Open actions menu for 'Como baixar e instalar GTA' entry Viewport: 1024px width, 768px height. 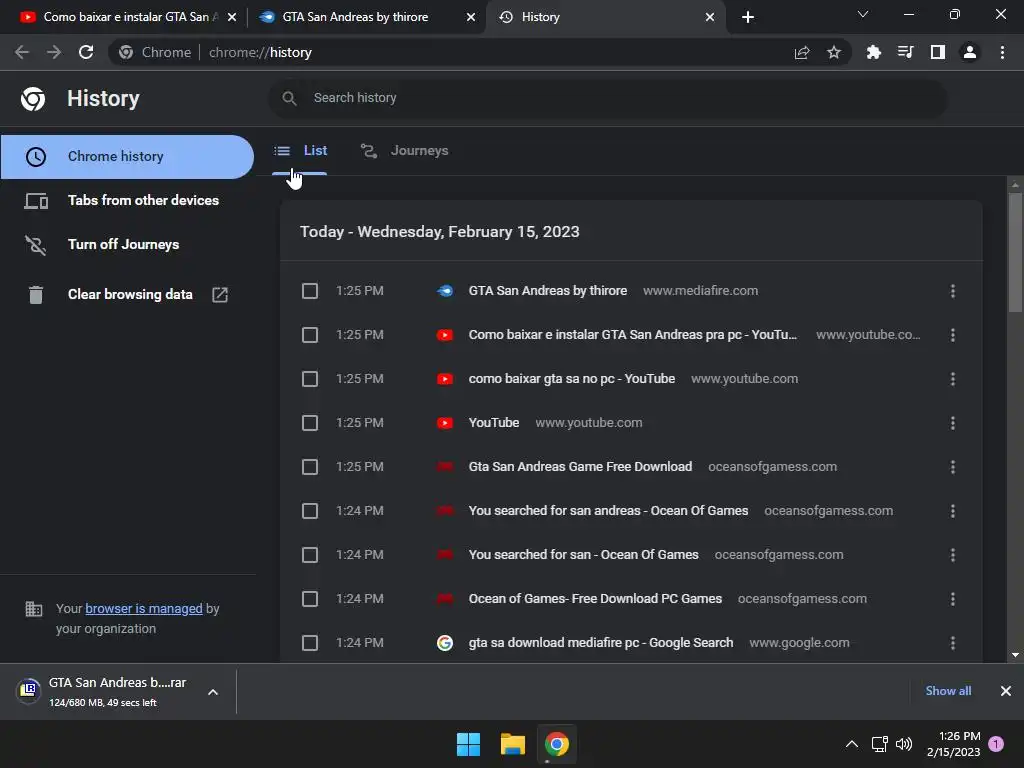point(953,335)
